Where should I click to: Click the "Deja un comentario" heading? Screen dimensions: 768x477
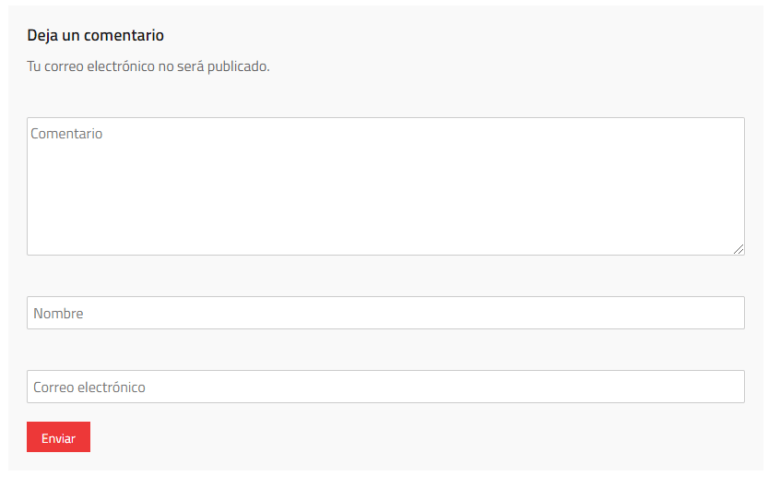tap(95, 35)
